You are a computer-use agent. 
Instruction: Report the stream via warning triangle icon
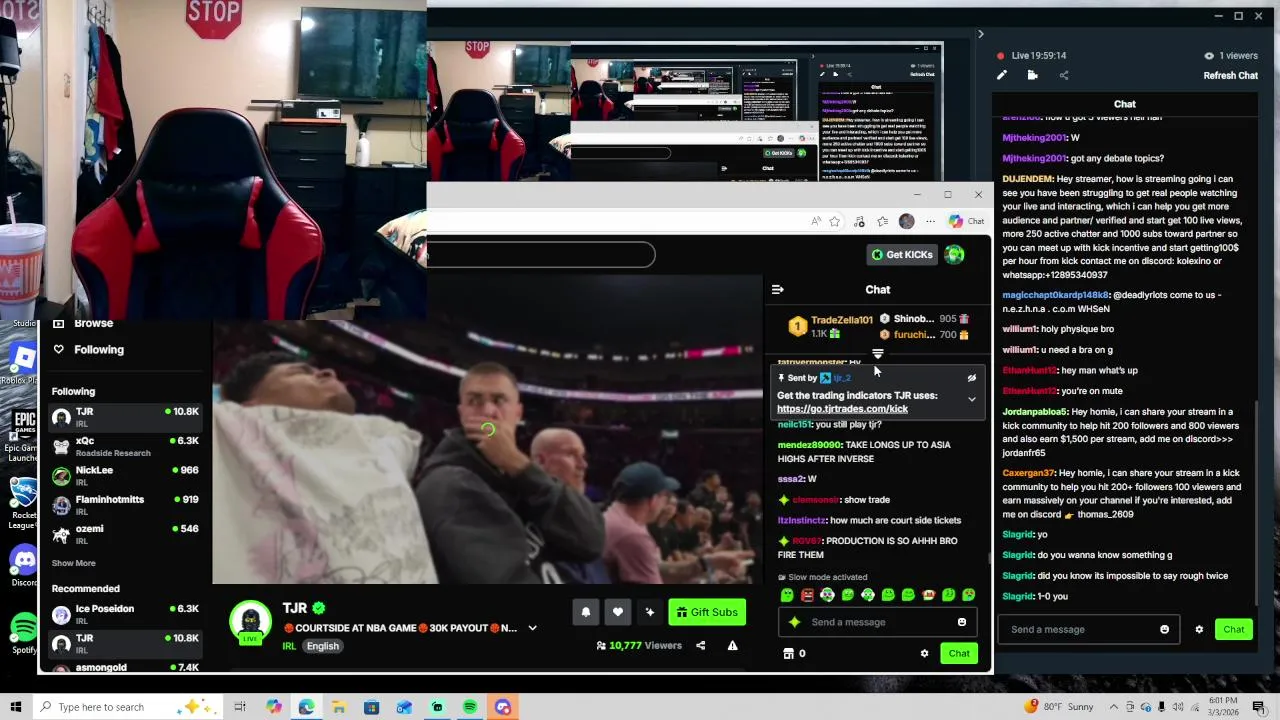pos(732,646)
